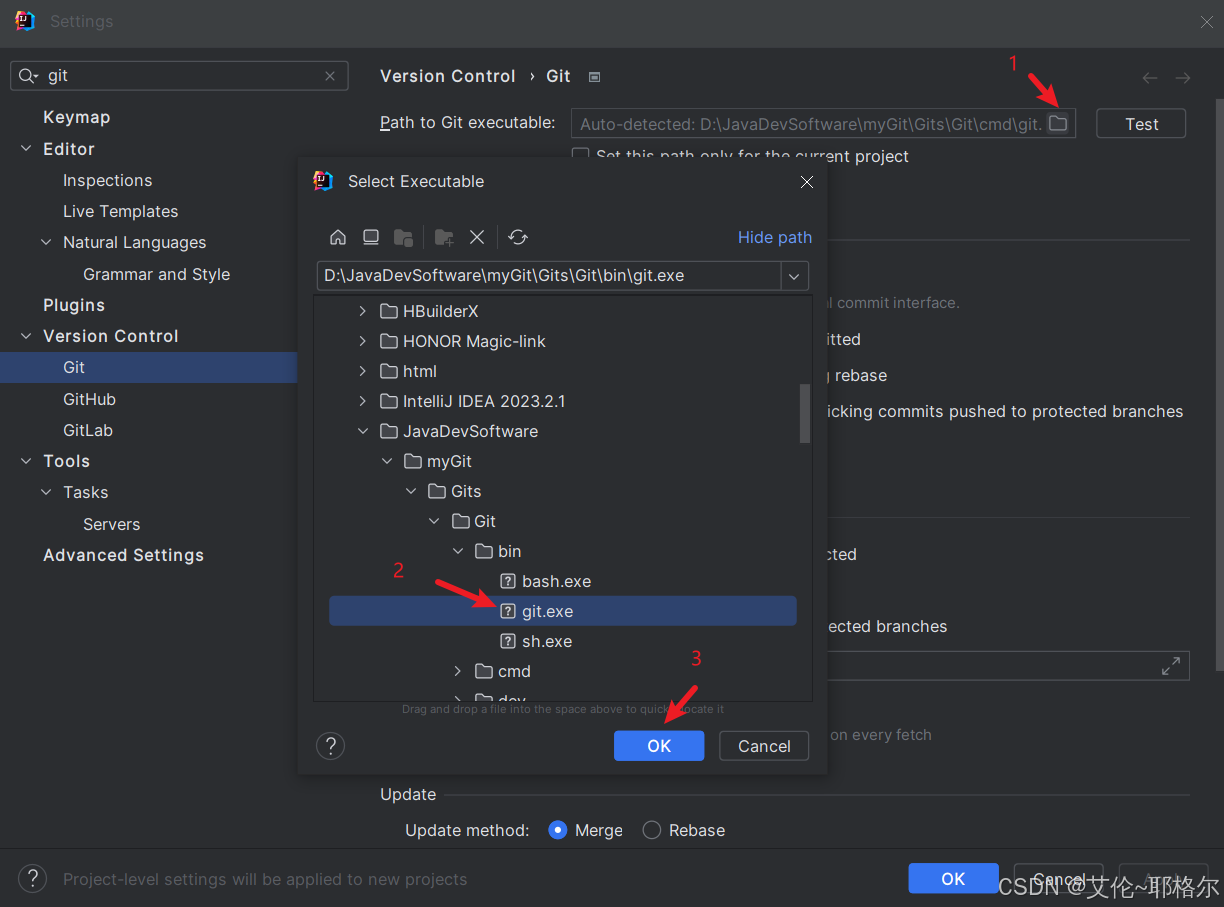Click Cancel in Select Executable dialog
Image resolution: width=1224 pixels, height=907 pixels.
point(764,746)
